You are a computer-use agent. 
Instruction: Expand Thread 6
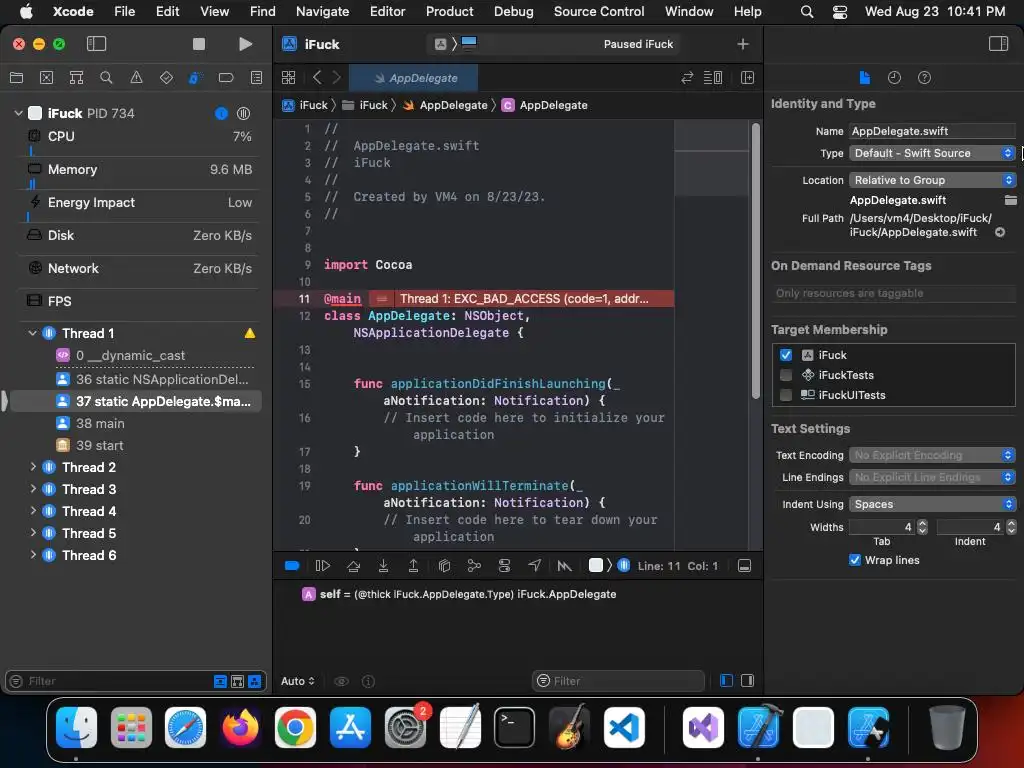33,555
